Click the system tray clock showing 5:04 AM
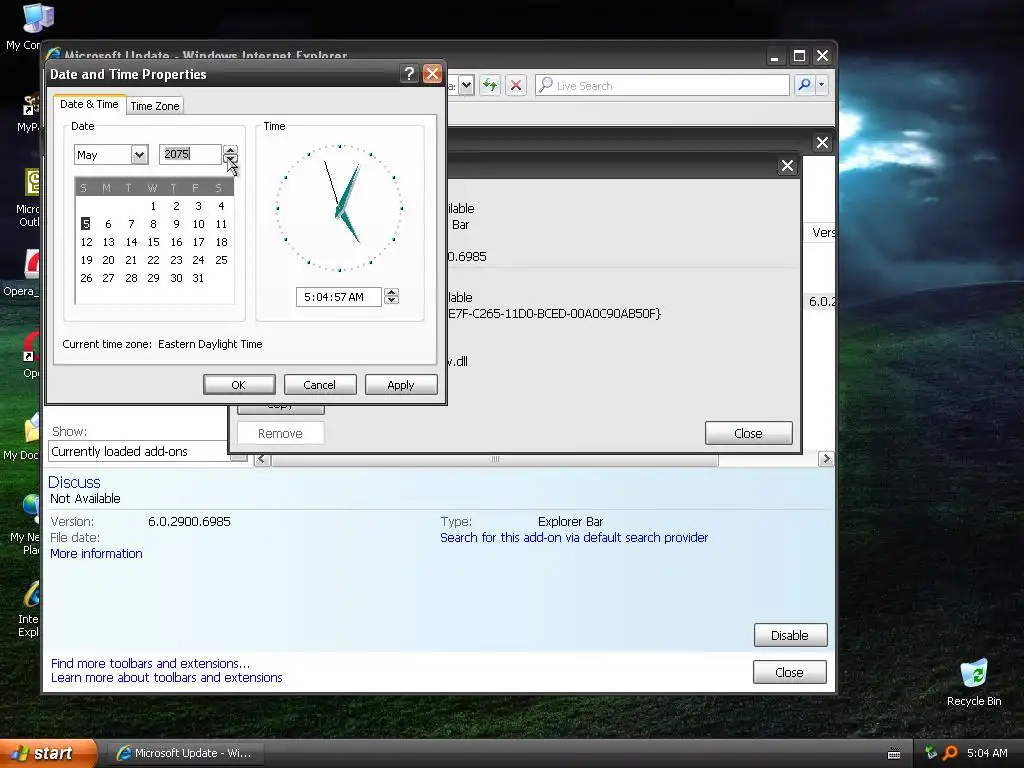Viewport: 1024px width, 768px height. (x=987, y=753)
